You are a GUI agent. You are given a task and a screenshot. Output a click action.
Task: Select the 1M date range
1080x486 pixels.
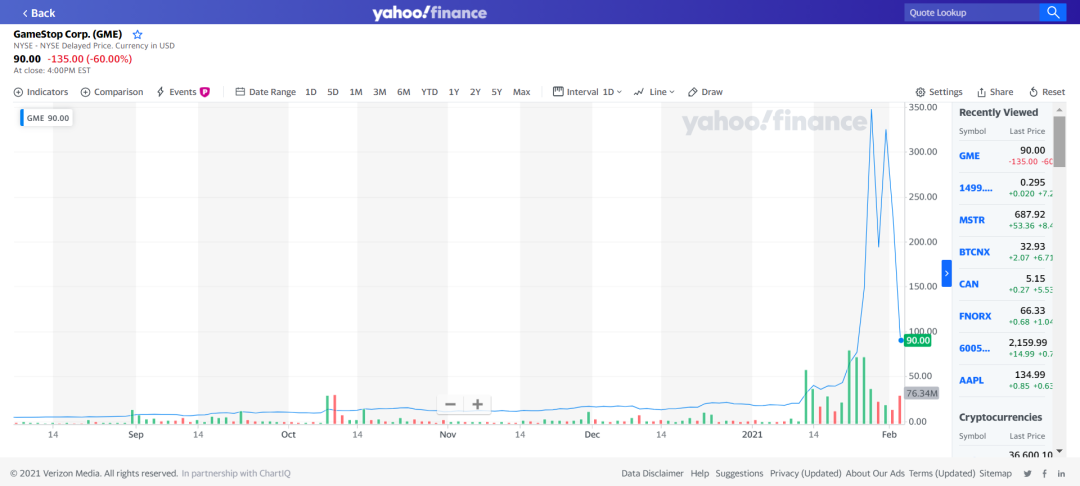[x=355, y=92]
